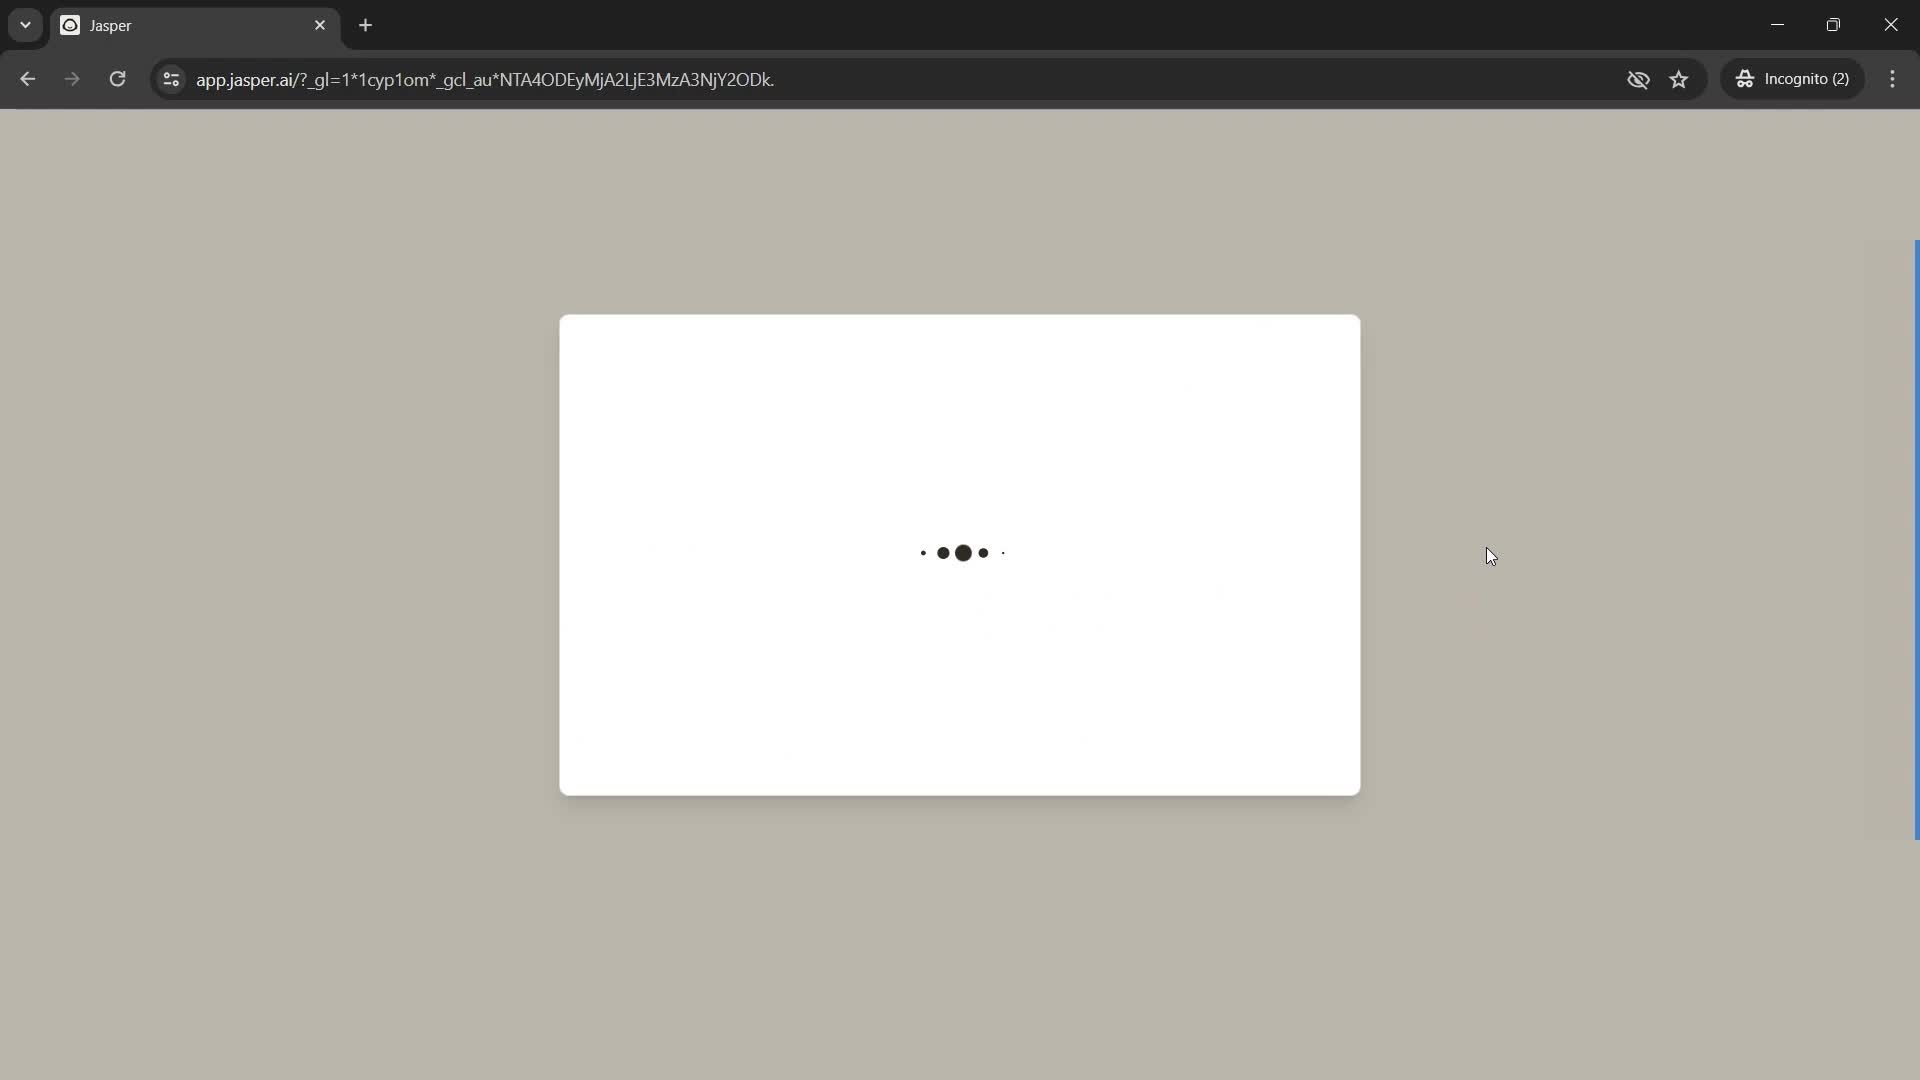This screenshot has height=1080, width=1920.
Task: Click the page refresh icon
Action: coord(117,79)
